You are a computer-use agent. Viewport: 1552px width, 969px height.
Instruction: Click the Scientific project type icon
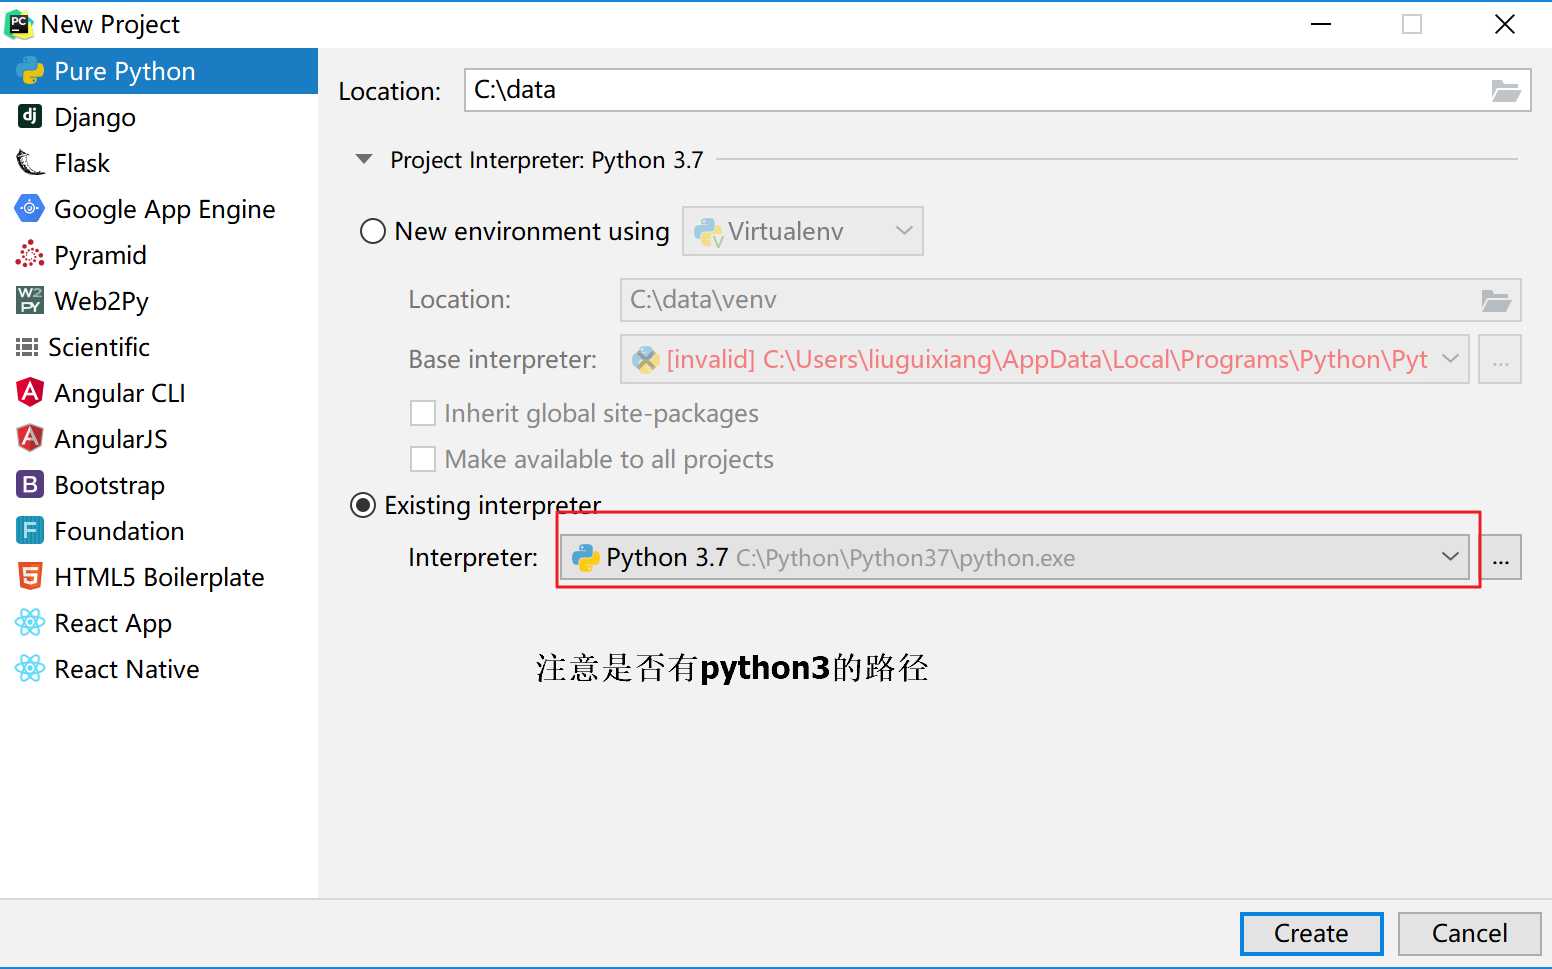tap(27, 347)
